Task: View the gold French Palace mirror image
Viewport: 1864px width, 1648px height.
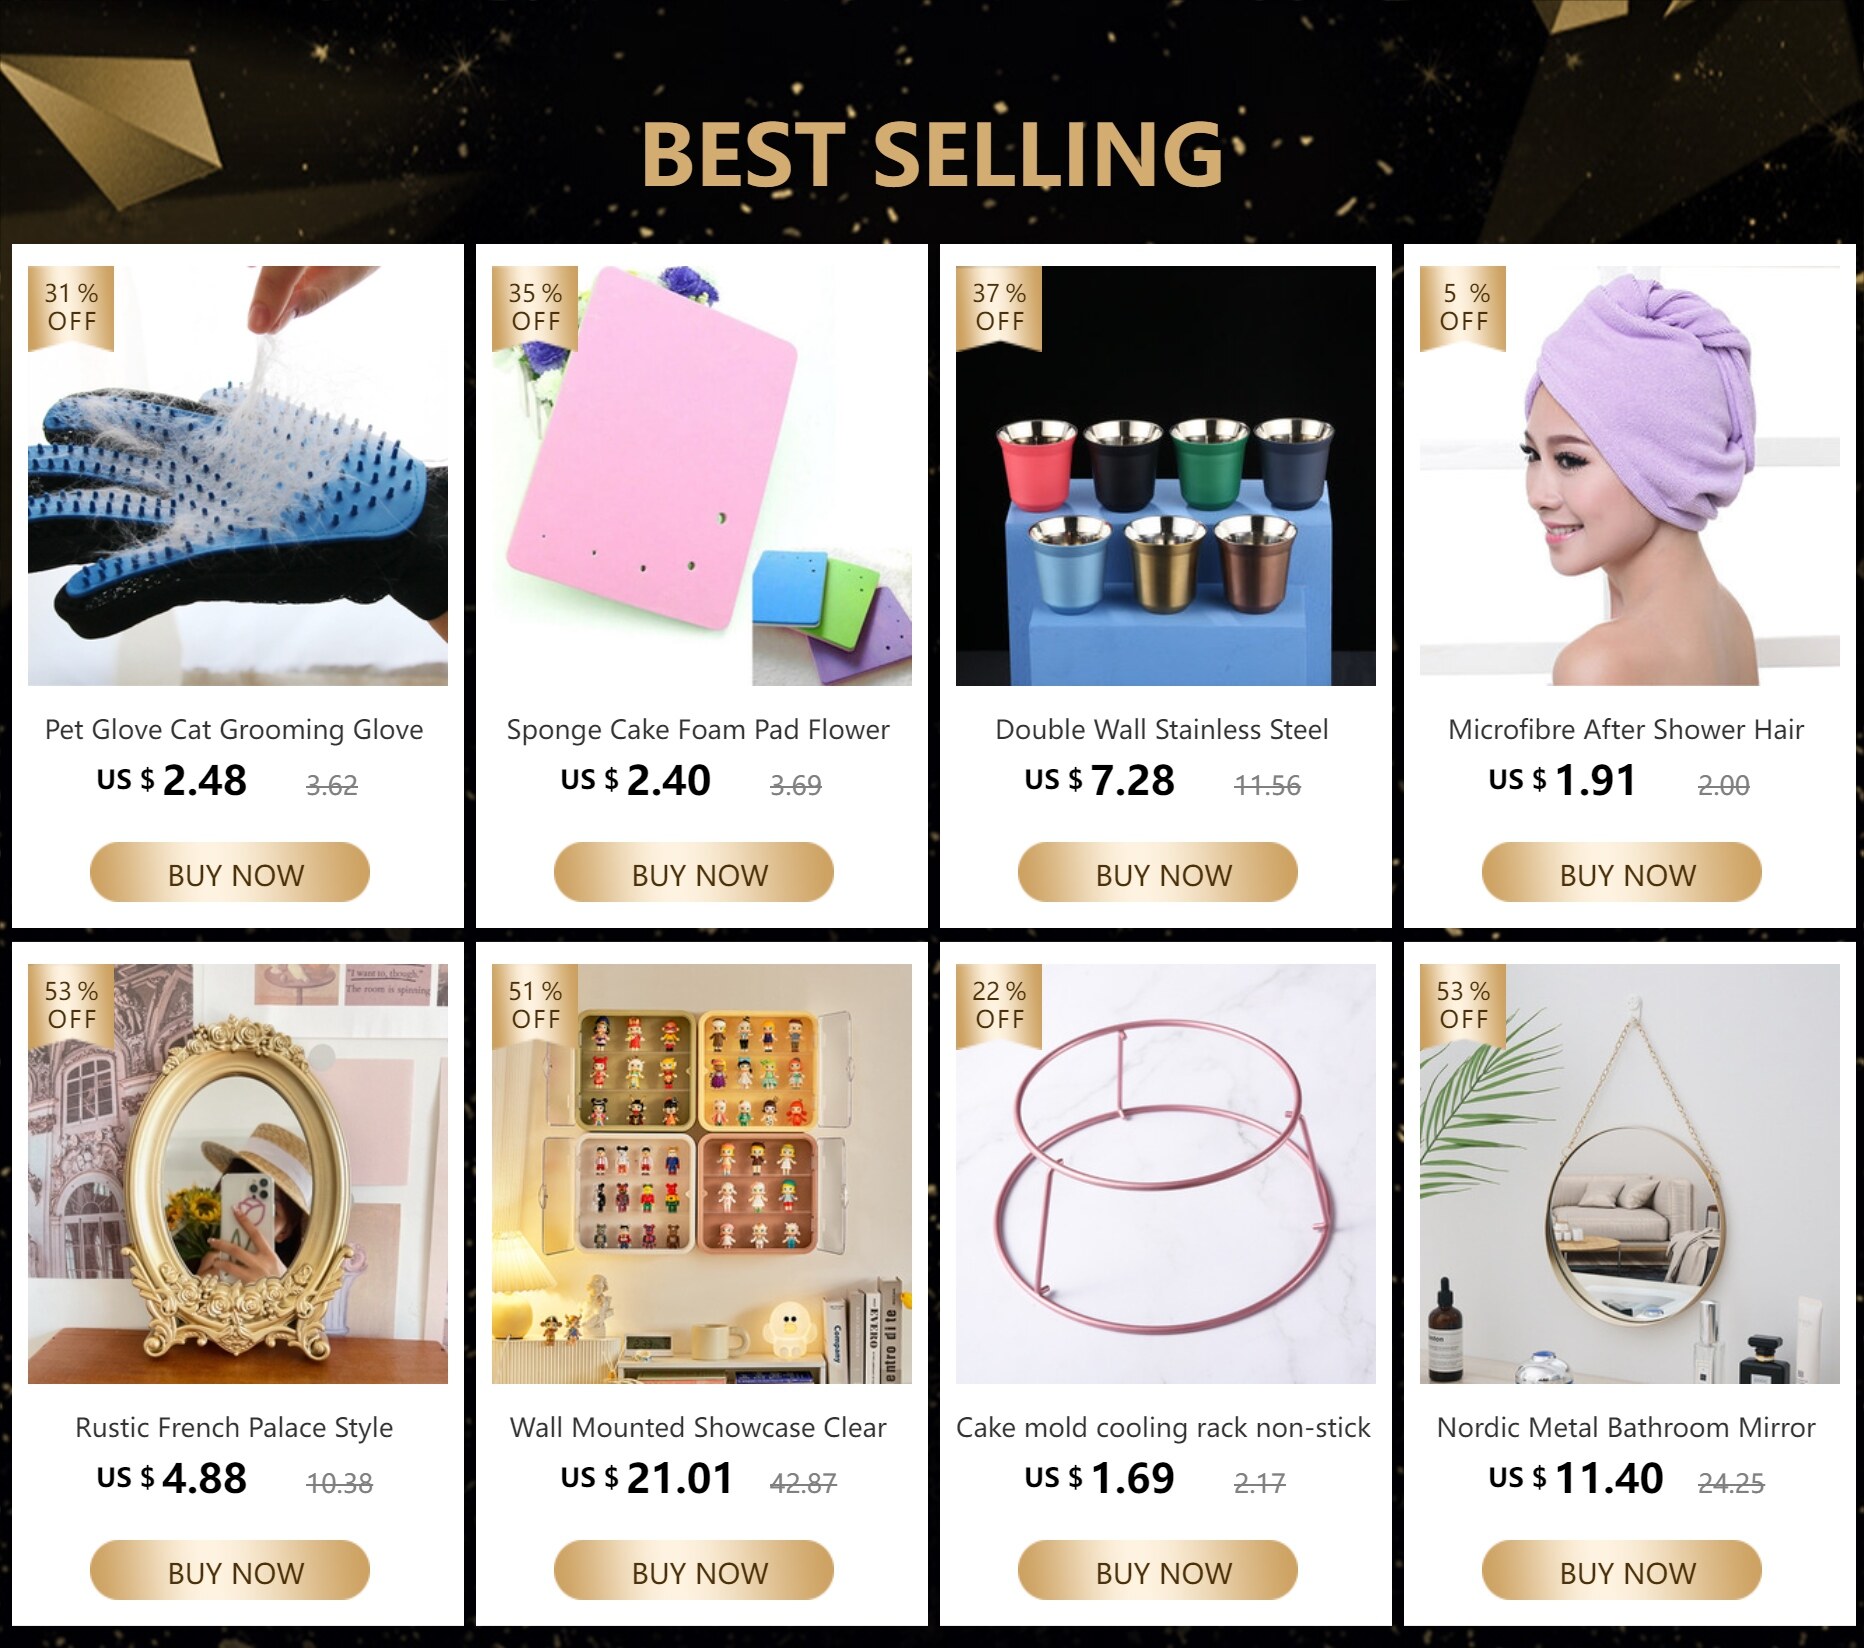Action: [x=238, y=1174]
